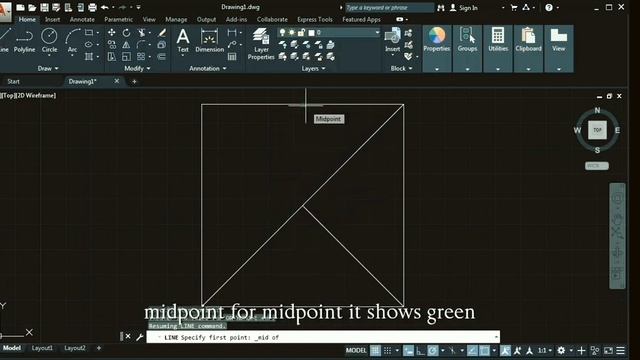
Task: Open the Start file tab
Action: (x=13, y=81)
